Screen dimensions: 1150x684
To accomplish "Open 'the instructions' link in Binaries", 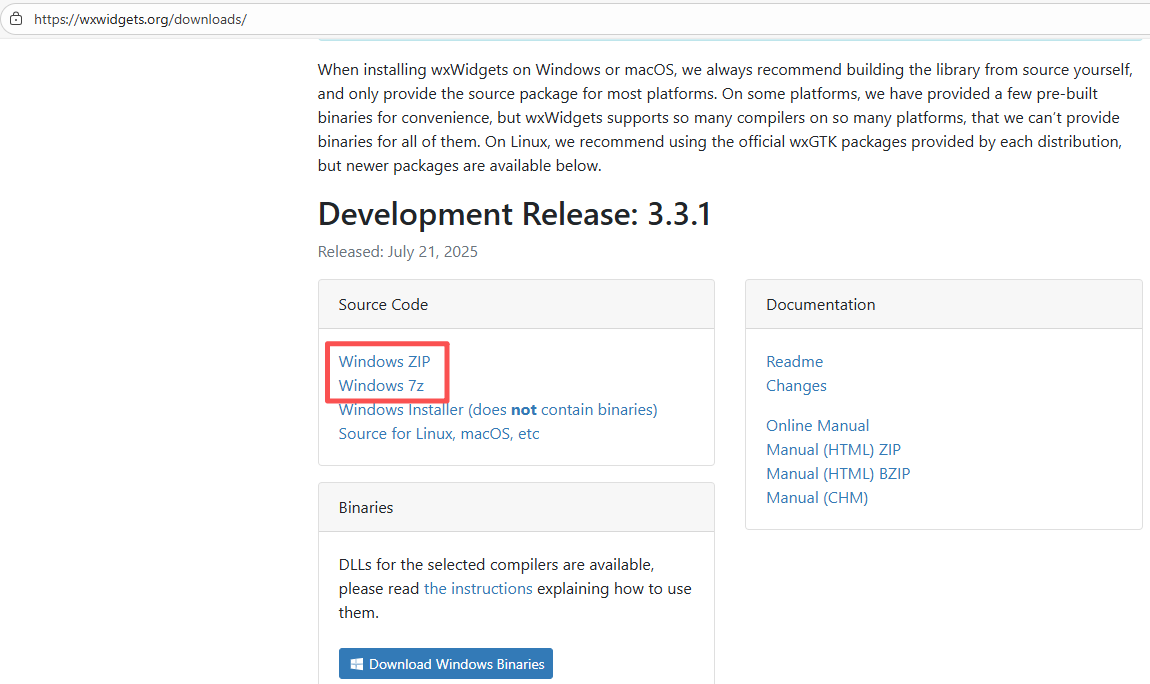I will point(478,589).
